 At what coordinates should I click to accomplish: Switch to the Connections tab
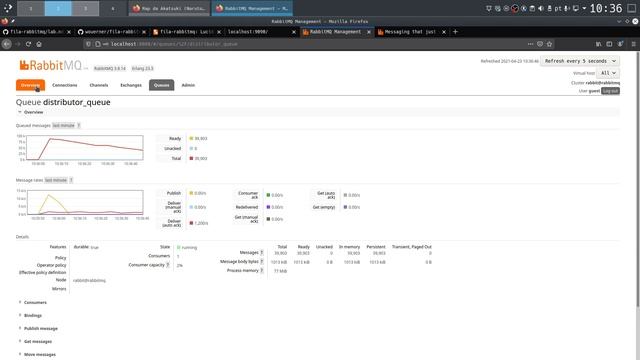tap(64, 85)
